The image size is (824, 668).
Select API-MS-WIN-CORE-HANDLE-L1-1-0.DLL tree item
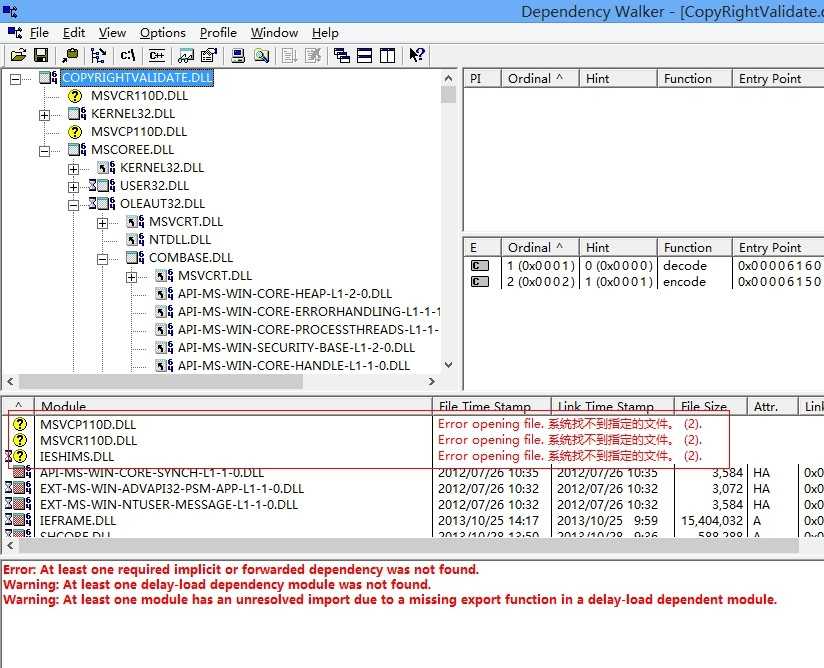(x=294, y=366)
